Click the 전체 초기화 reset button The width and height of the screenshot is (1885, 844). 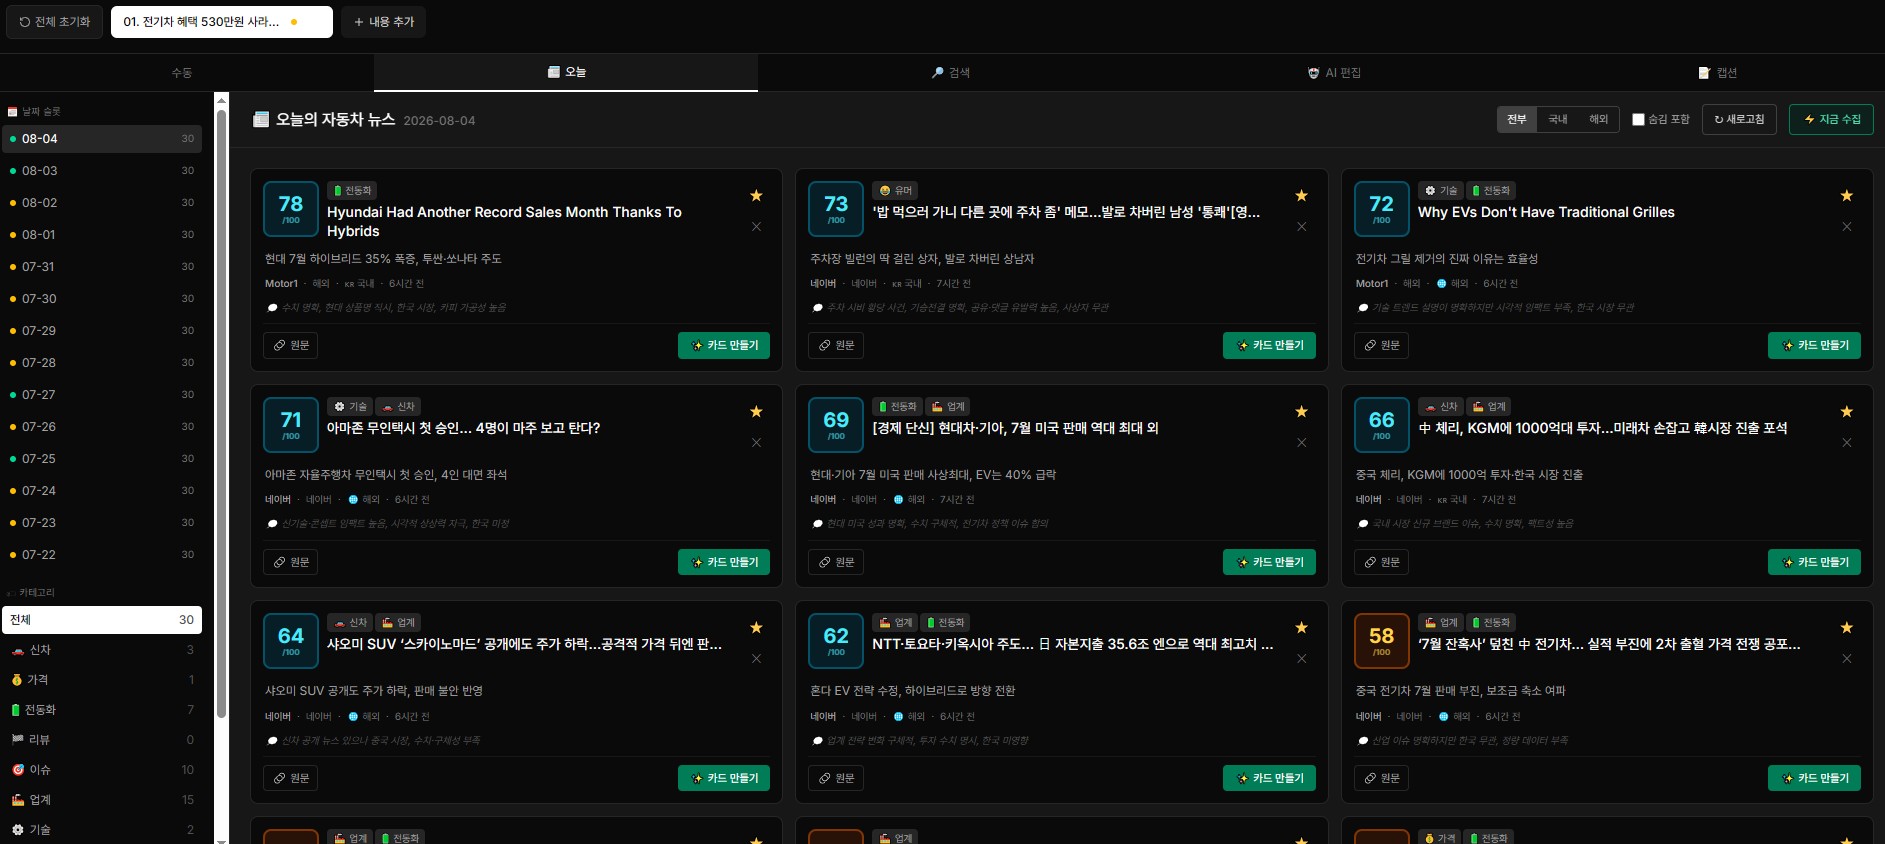pyautogui.click(x=55, y=22)
